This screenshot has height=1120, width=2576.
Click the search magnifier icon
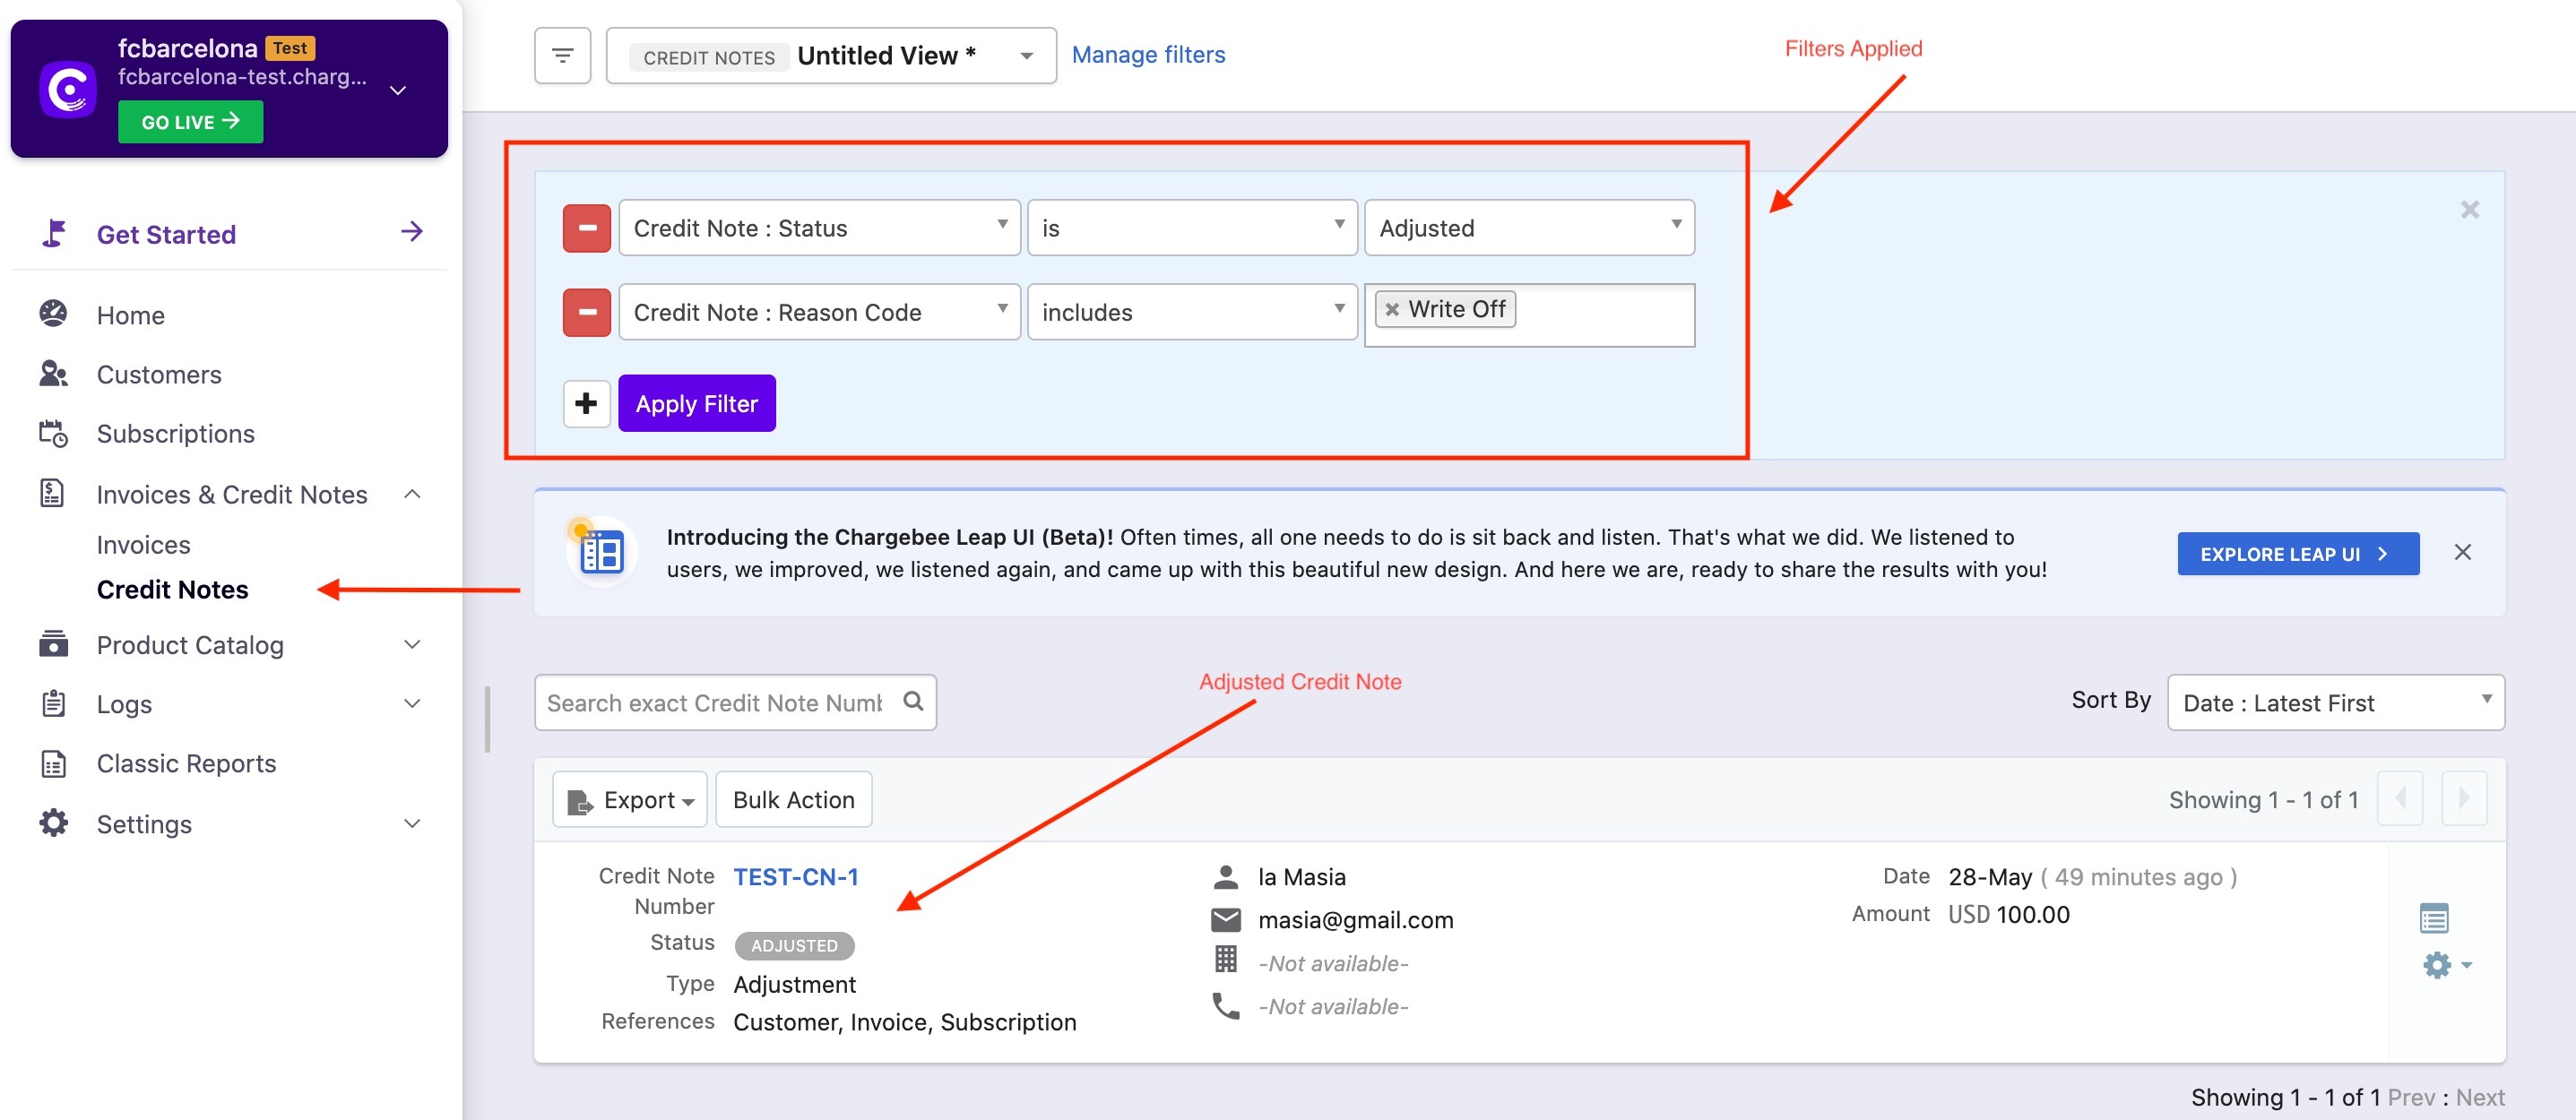912,701
